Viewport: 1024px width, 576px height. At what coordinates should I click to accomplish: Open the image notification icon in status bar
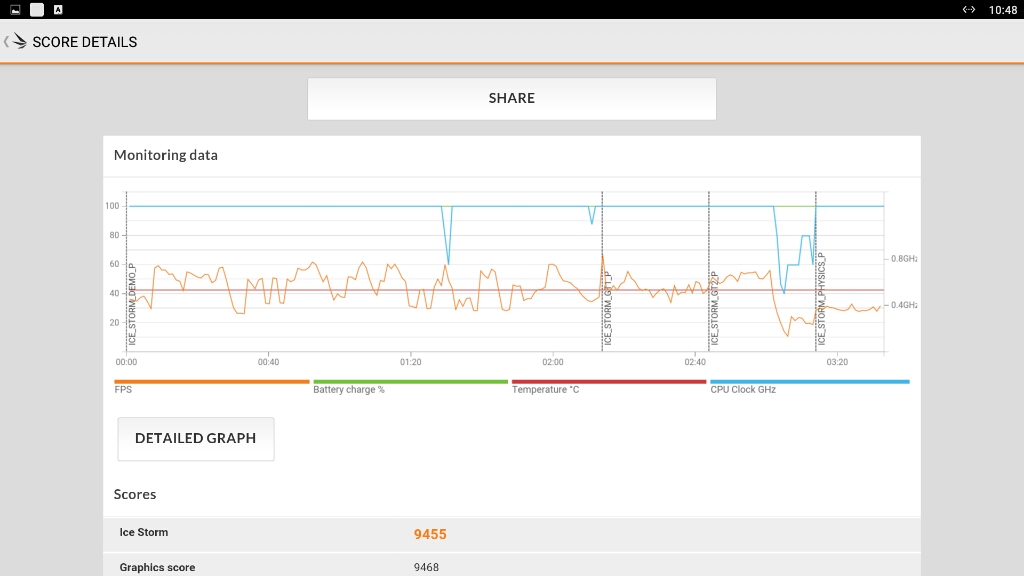[x=15, y=10]
